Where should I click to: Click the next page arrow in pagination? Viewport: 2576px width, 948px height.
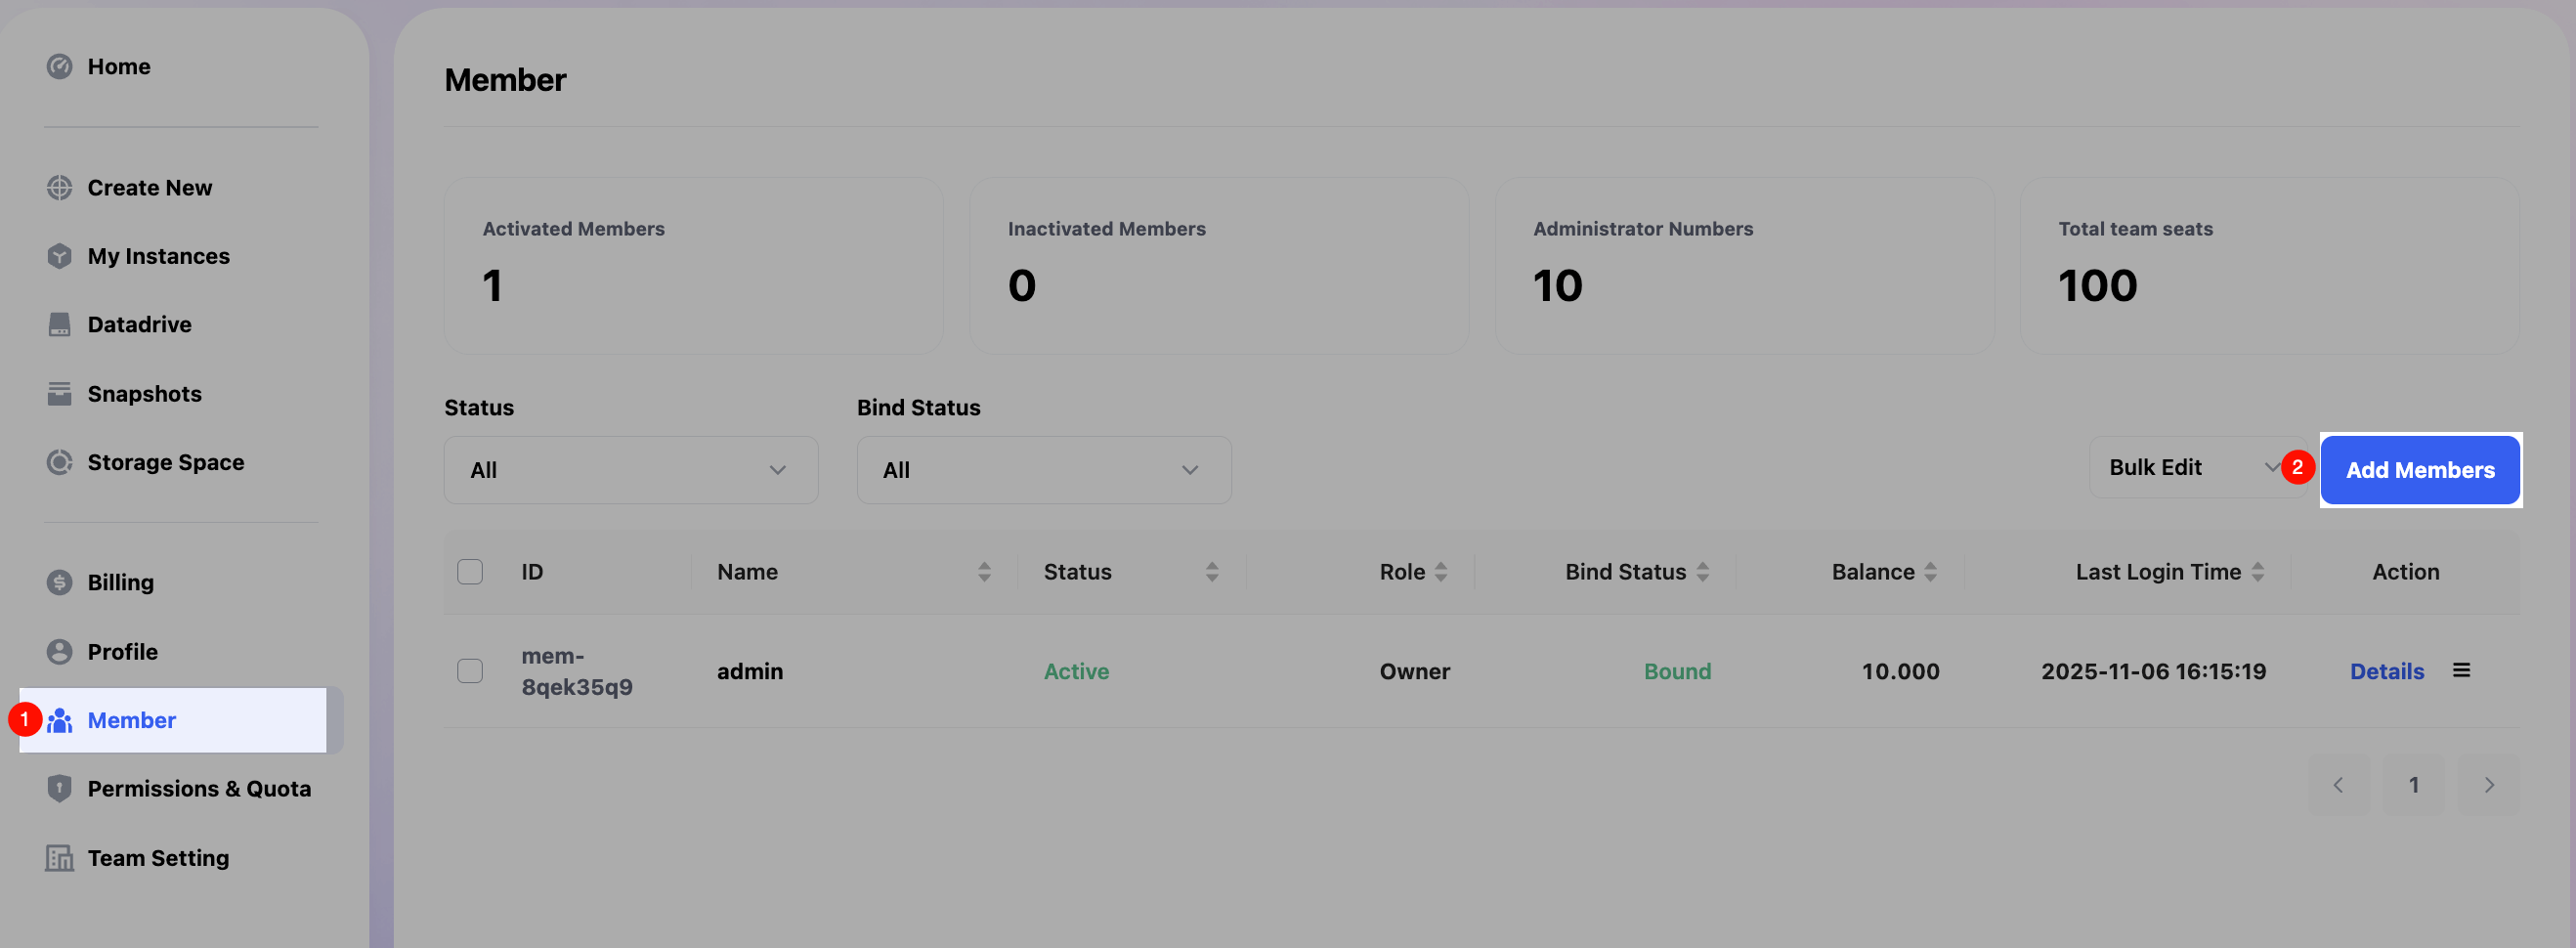pyautogui.click(x=2489, y=785)
